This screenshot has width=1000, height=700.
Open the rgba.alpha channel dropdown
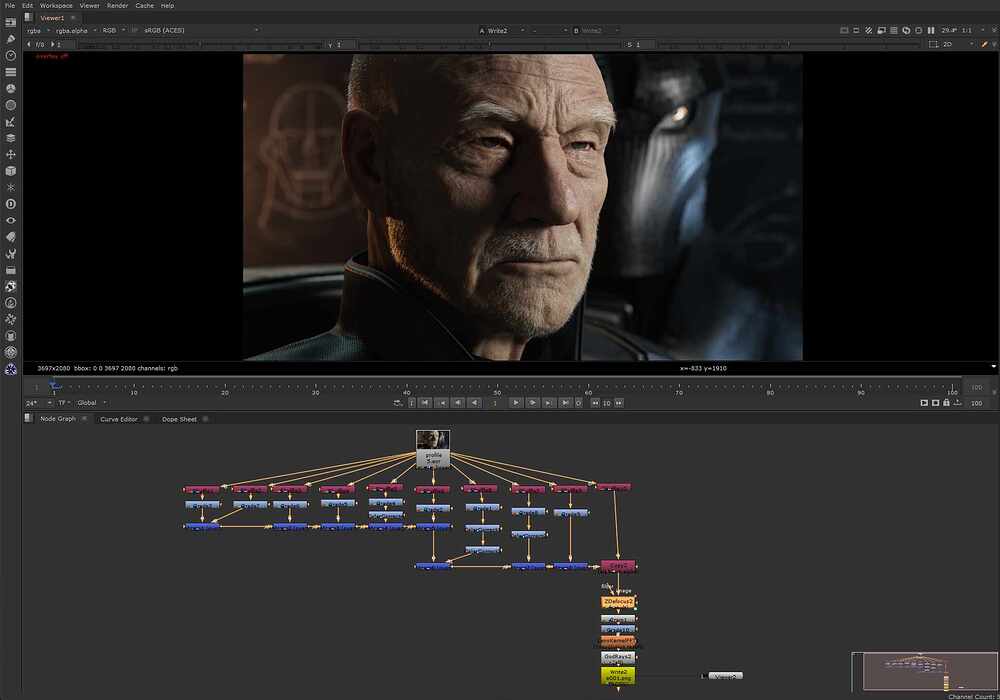click(76, 31)
